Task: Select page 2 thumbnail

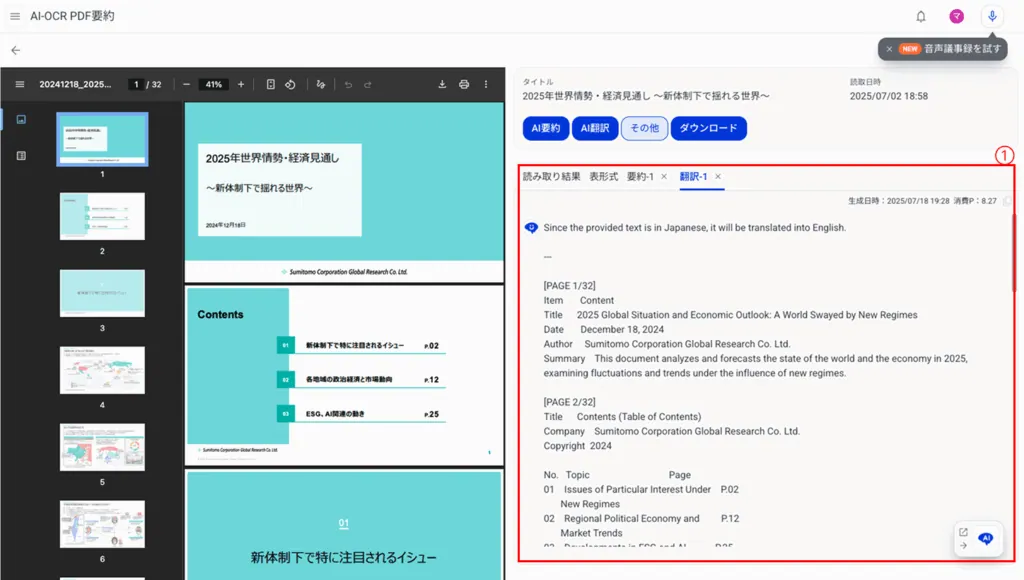Action: tap(103, 216)
